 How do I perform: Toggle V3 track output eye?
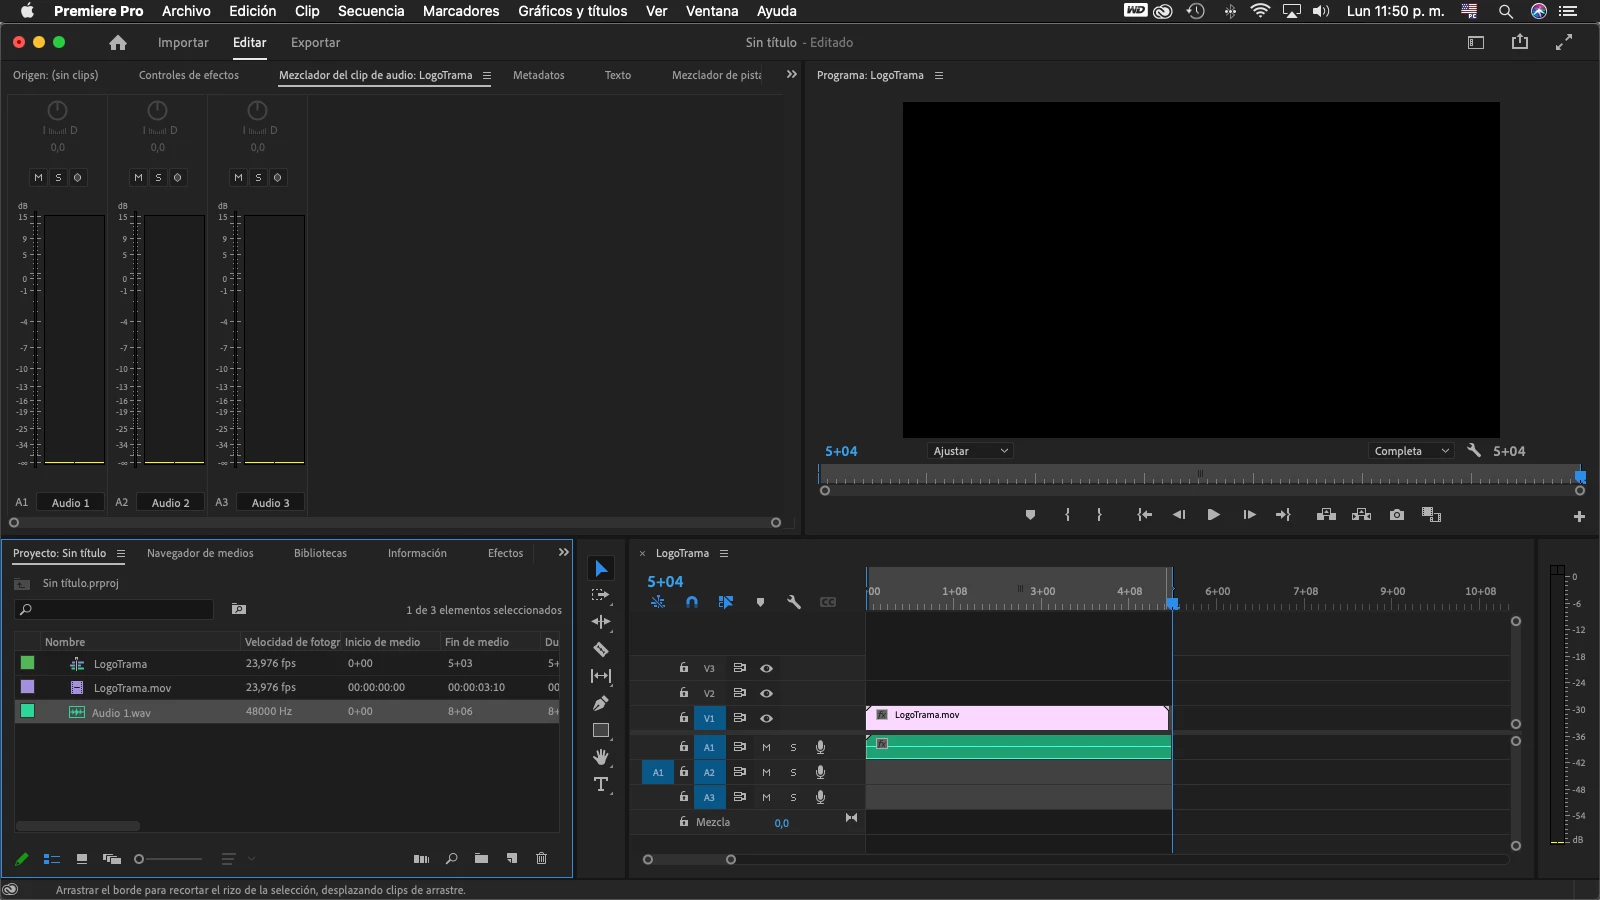(767, 668)
